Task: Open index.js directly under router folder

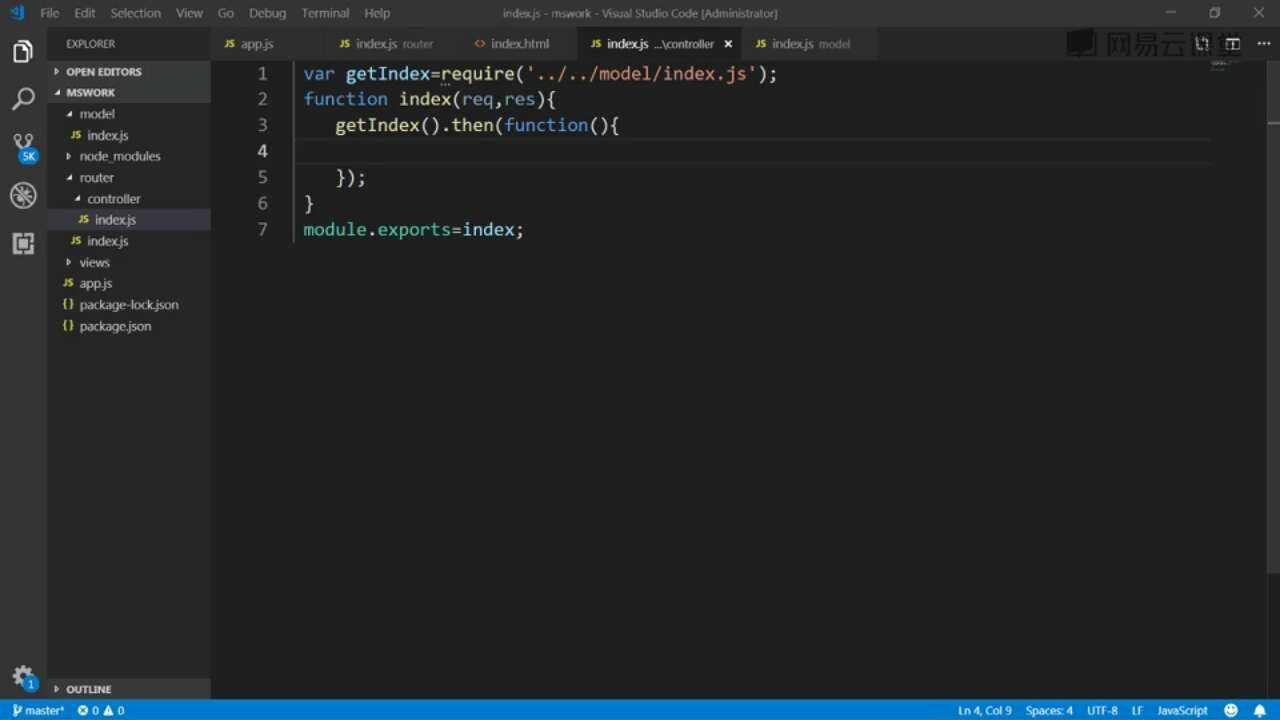Action: pos(129,241)
